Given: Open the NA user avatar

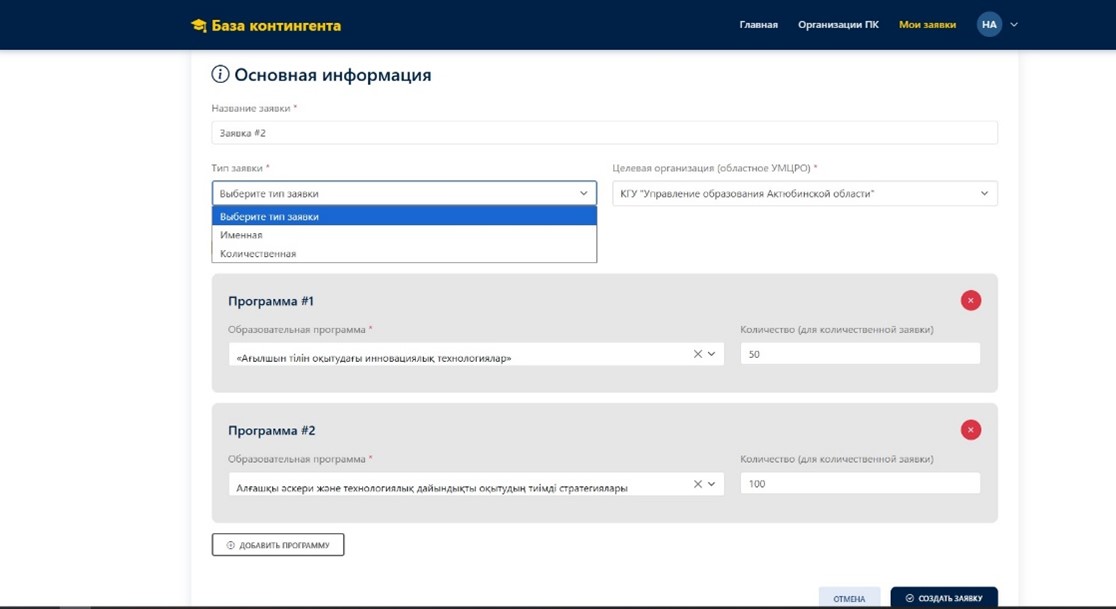Looking at the screenshot, I should click(988, 25).
